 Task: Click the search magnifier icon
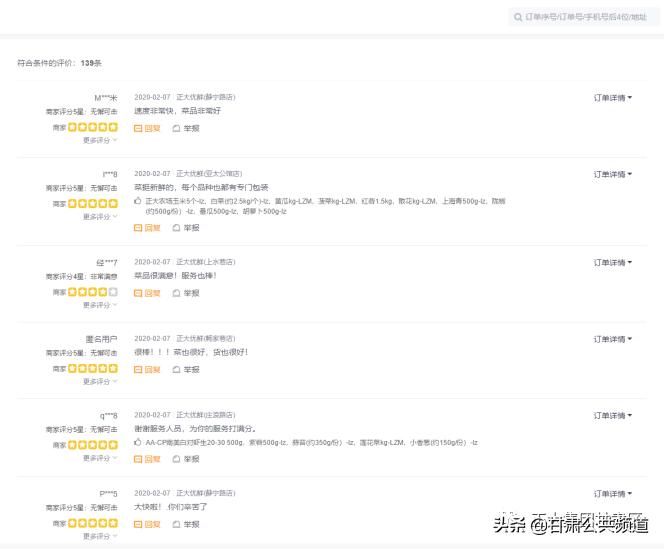tap(517, 17)
